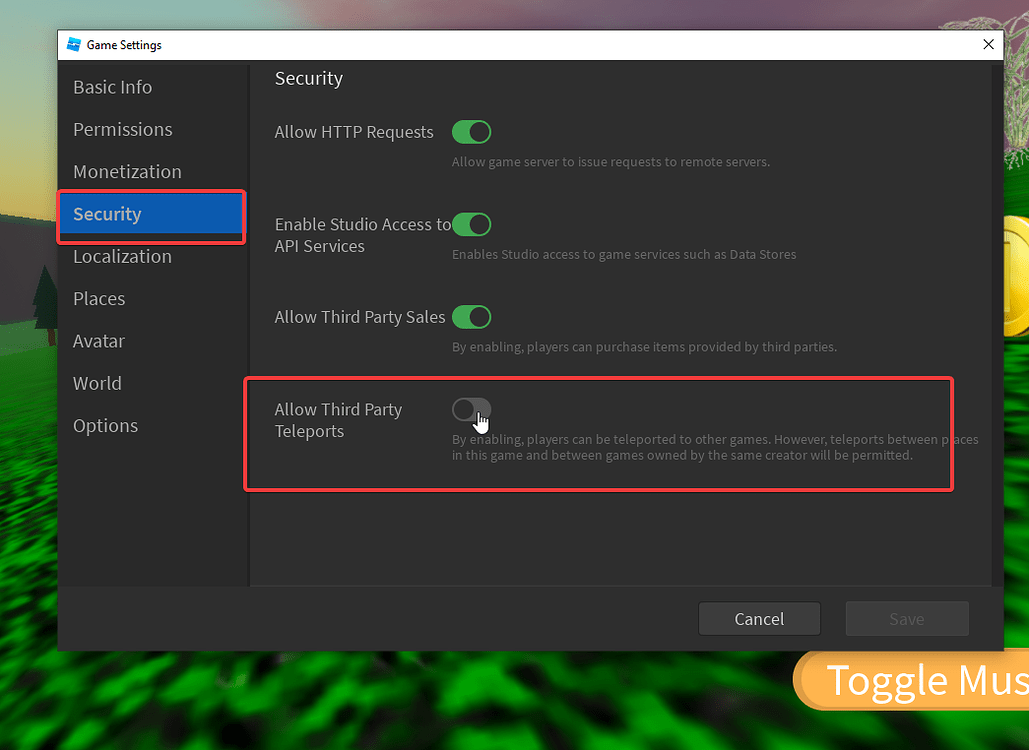Image resolution: width=1029 pixels, height=750 pixels.
Task: Open the Basic Info settings page
Action: point(112,87)
